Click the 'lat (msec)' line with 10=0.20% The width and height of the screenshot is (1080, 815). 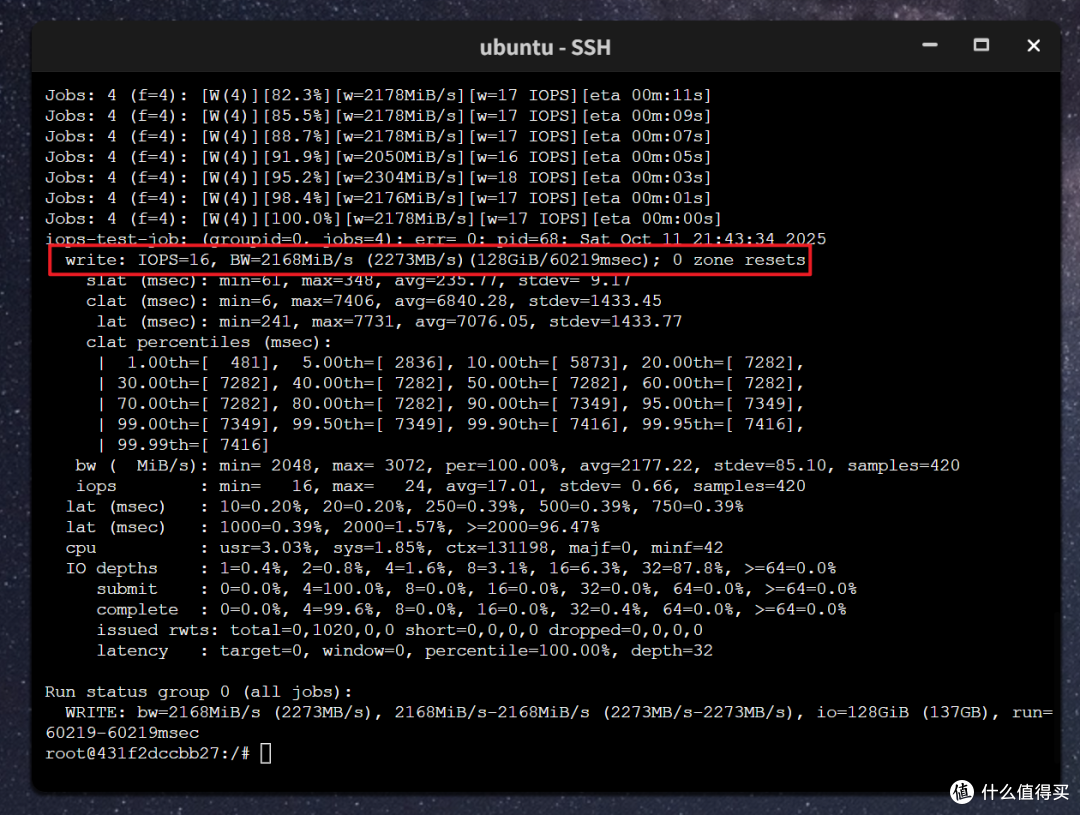pyautogui.click(x=404, y=507)
